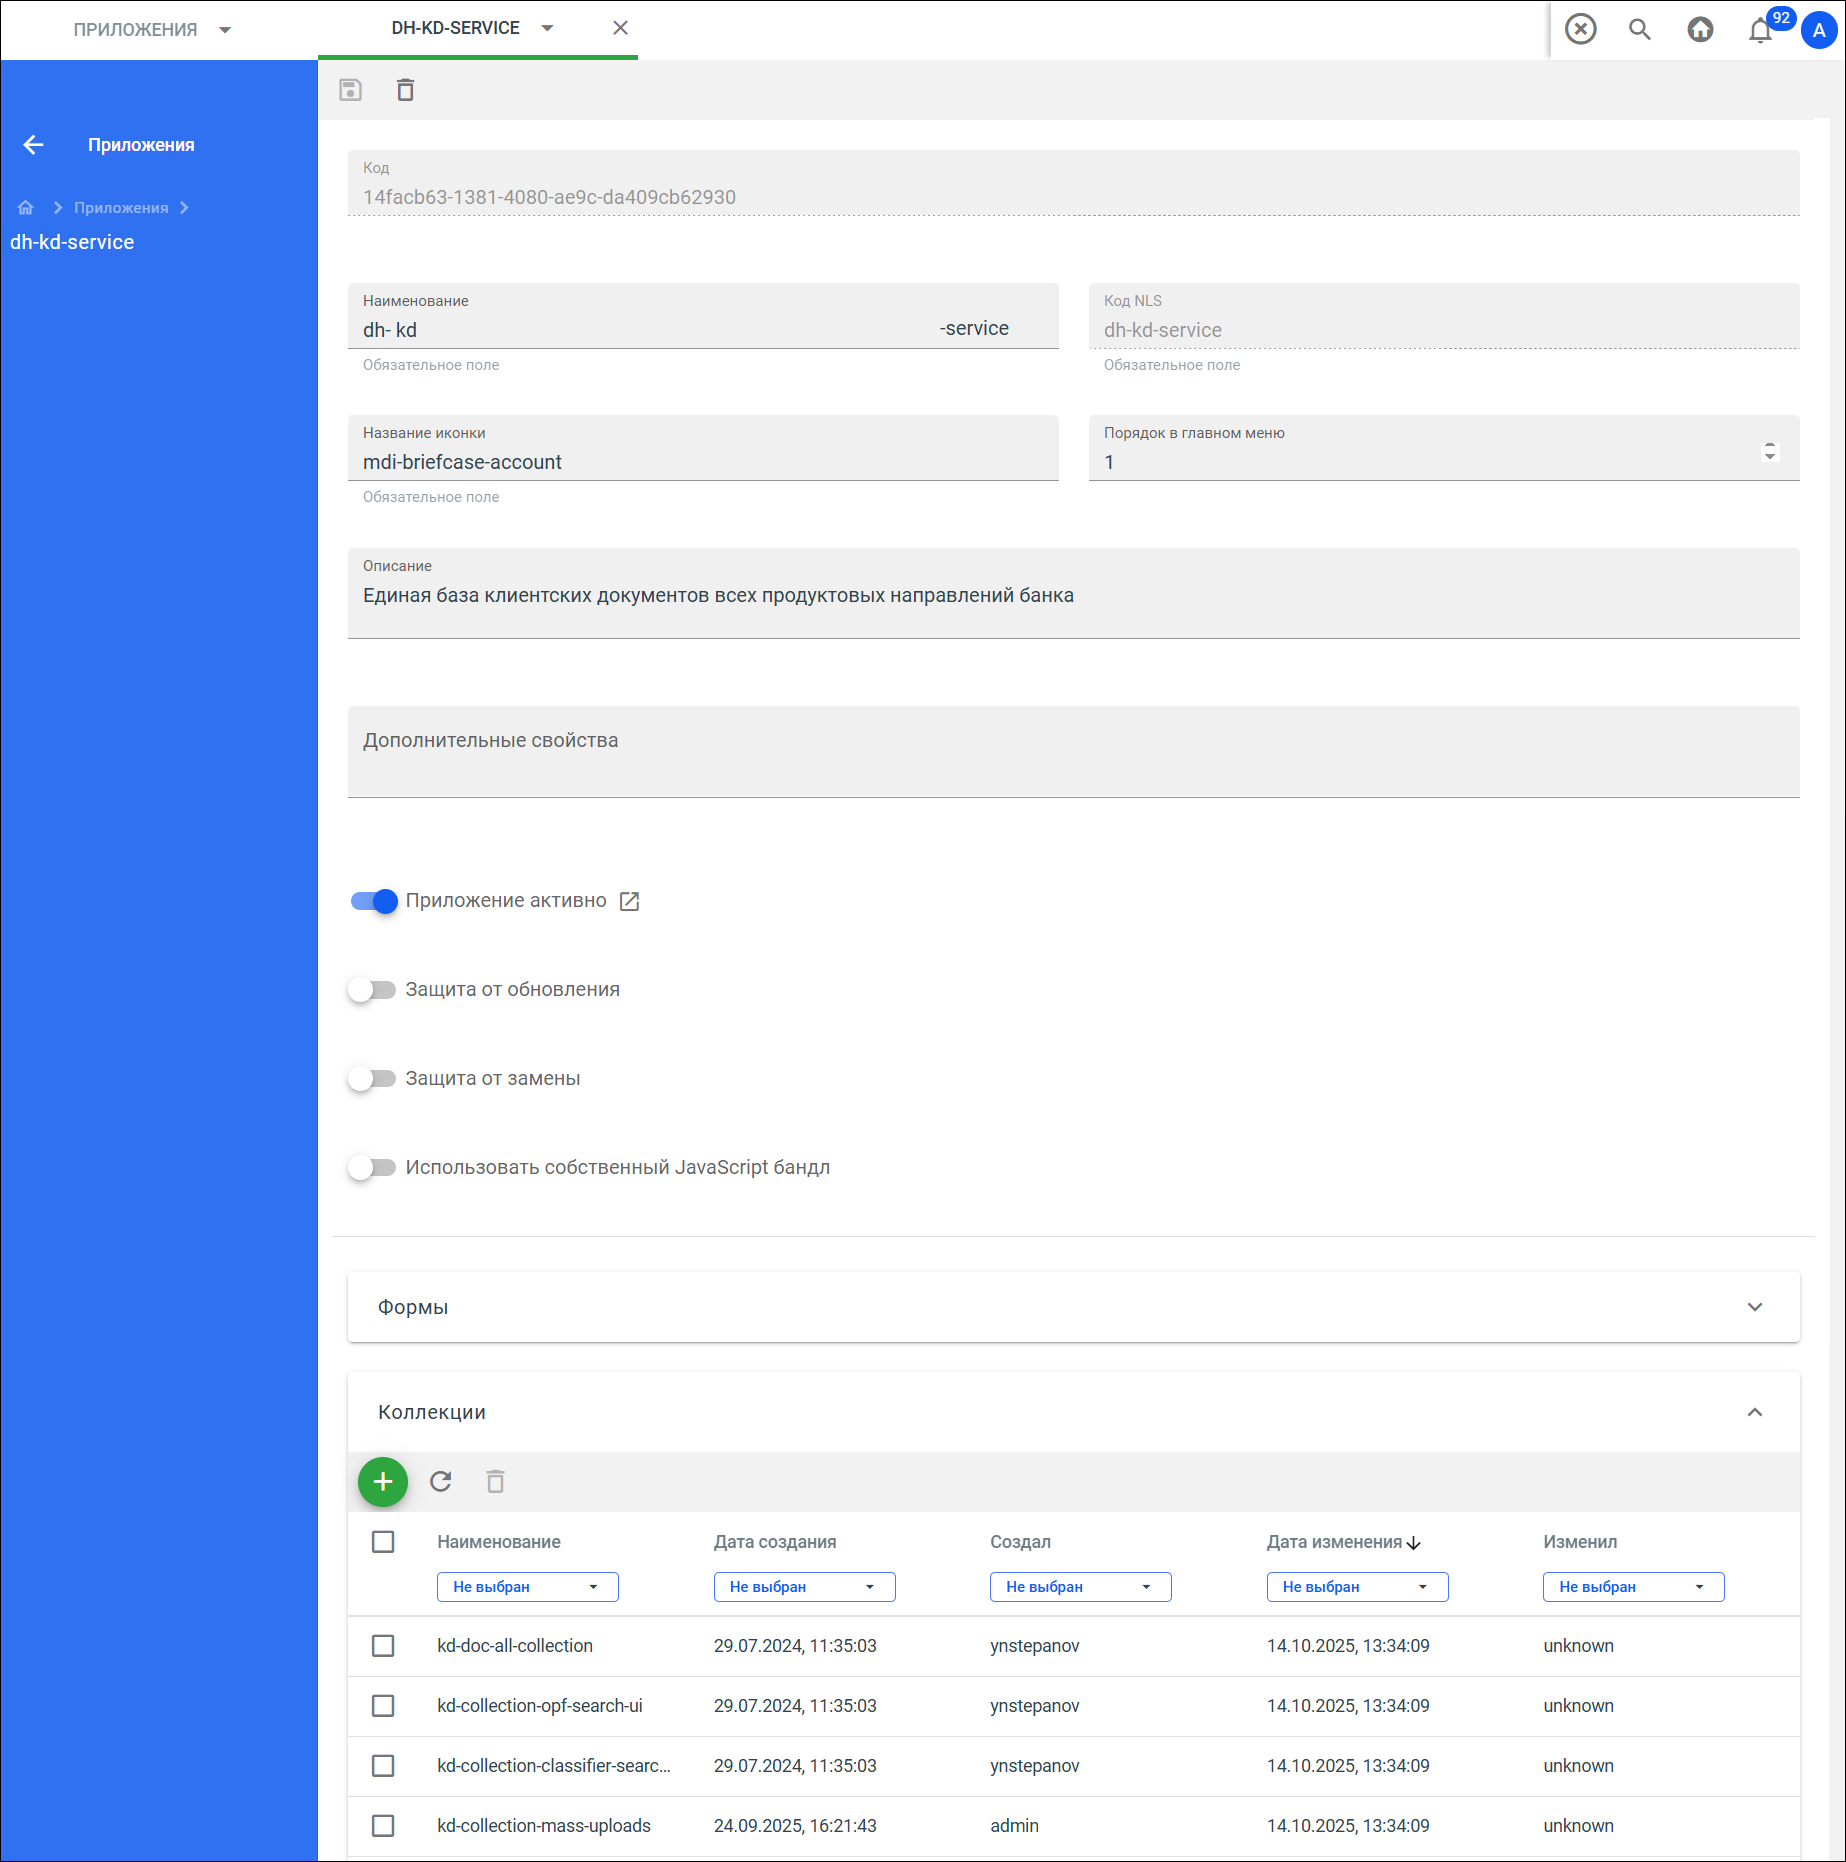
Task: Open the kd-collection-mass-uploads collection
Action: 544,1826
